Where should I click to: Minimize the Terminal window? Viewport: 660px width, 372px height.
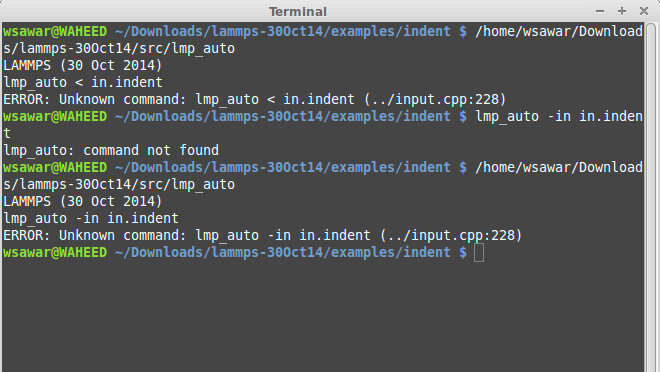click(600, 11)
